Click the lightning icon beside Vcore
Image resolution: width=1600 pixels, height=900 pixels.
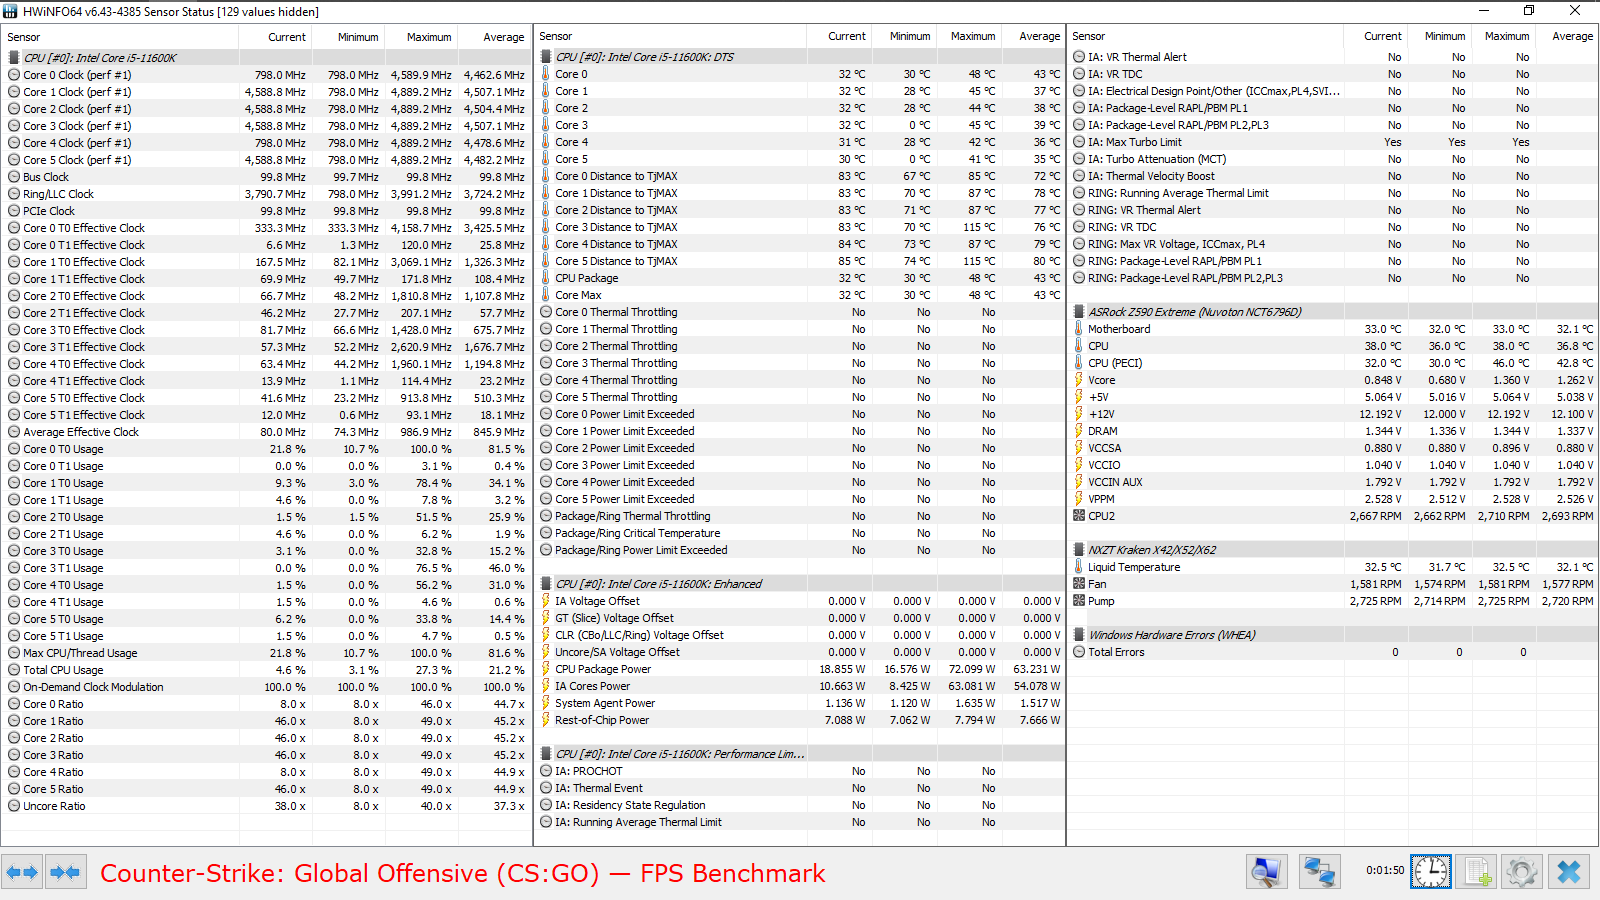(1079, 380)
